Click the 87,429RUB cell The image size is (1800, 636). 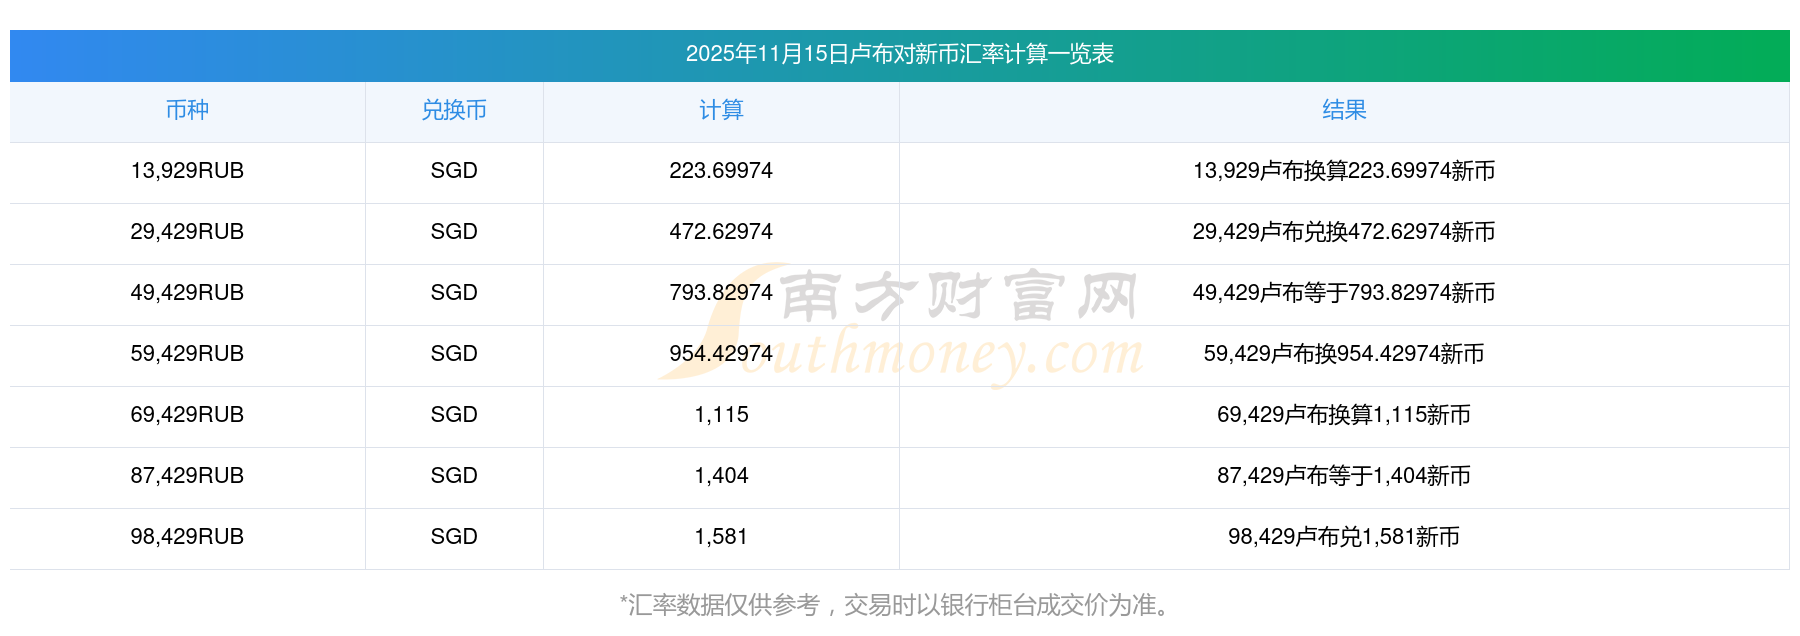(x=187, y=476)
